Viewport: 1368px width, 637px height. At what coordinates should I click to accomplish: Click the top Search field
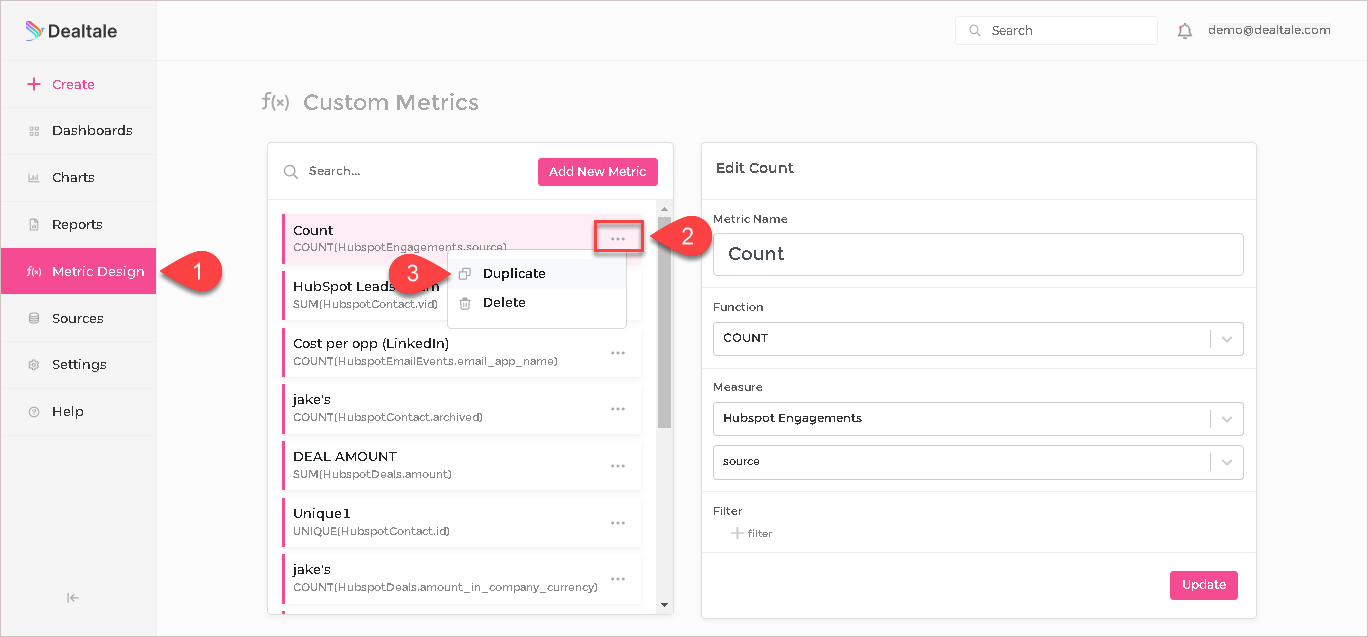(x=1056, y=31)
